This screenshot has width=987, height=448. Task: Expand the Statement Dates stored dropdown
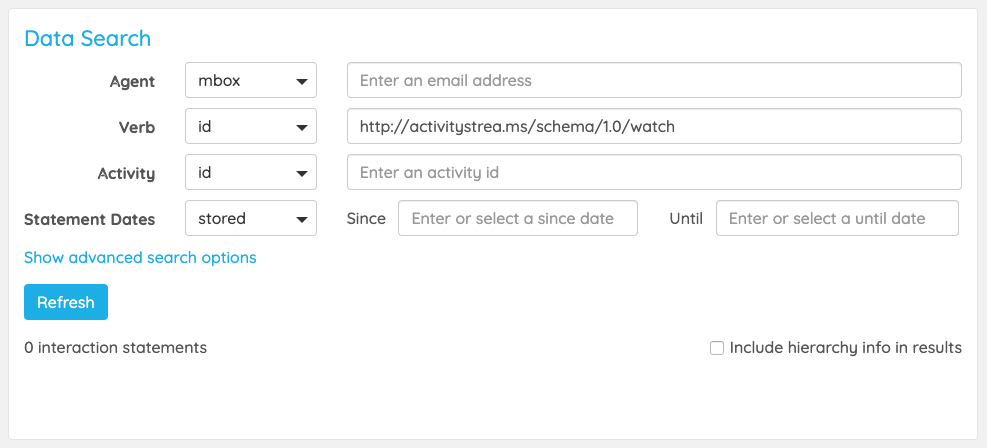click(251, 218)
